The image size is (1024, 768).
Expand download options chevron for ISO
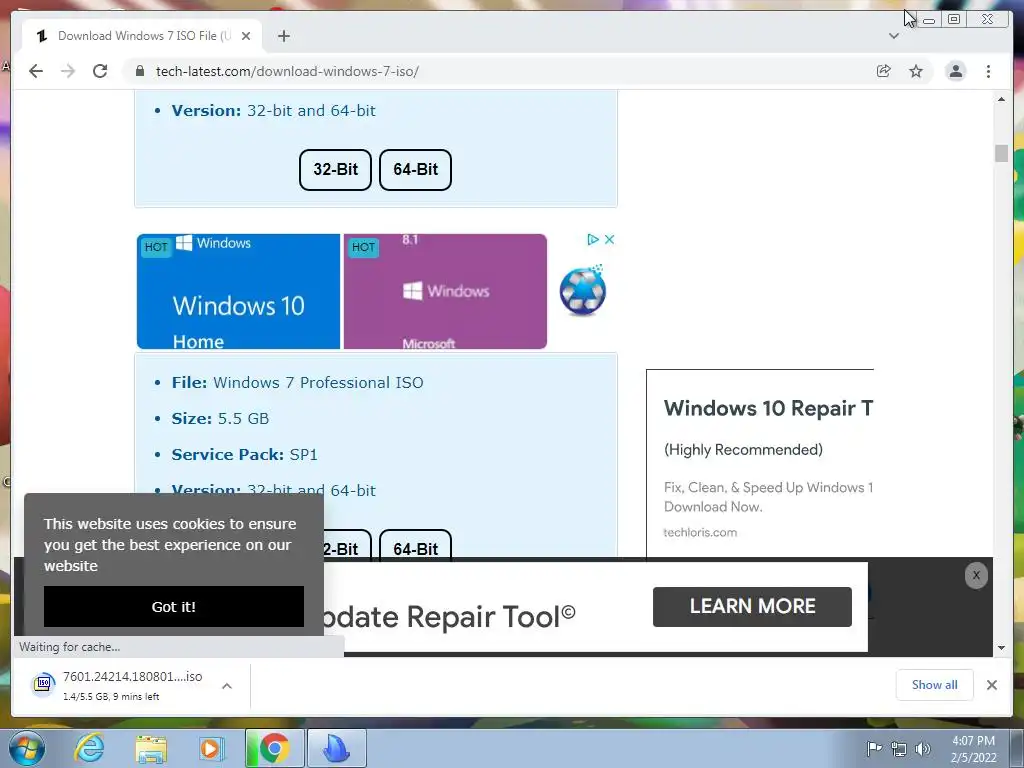tap(227, 686)
